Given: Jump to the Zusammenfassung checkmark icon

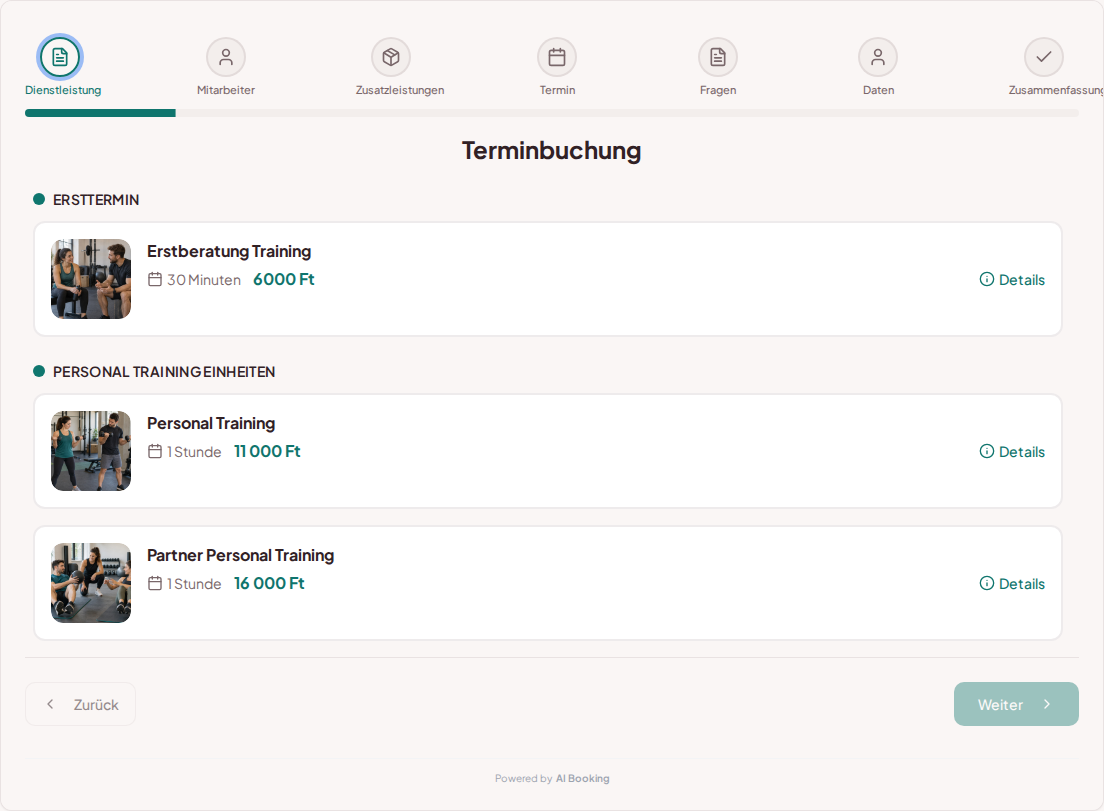Looking at the screenshot, I should [1044, 57].
